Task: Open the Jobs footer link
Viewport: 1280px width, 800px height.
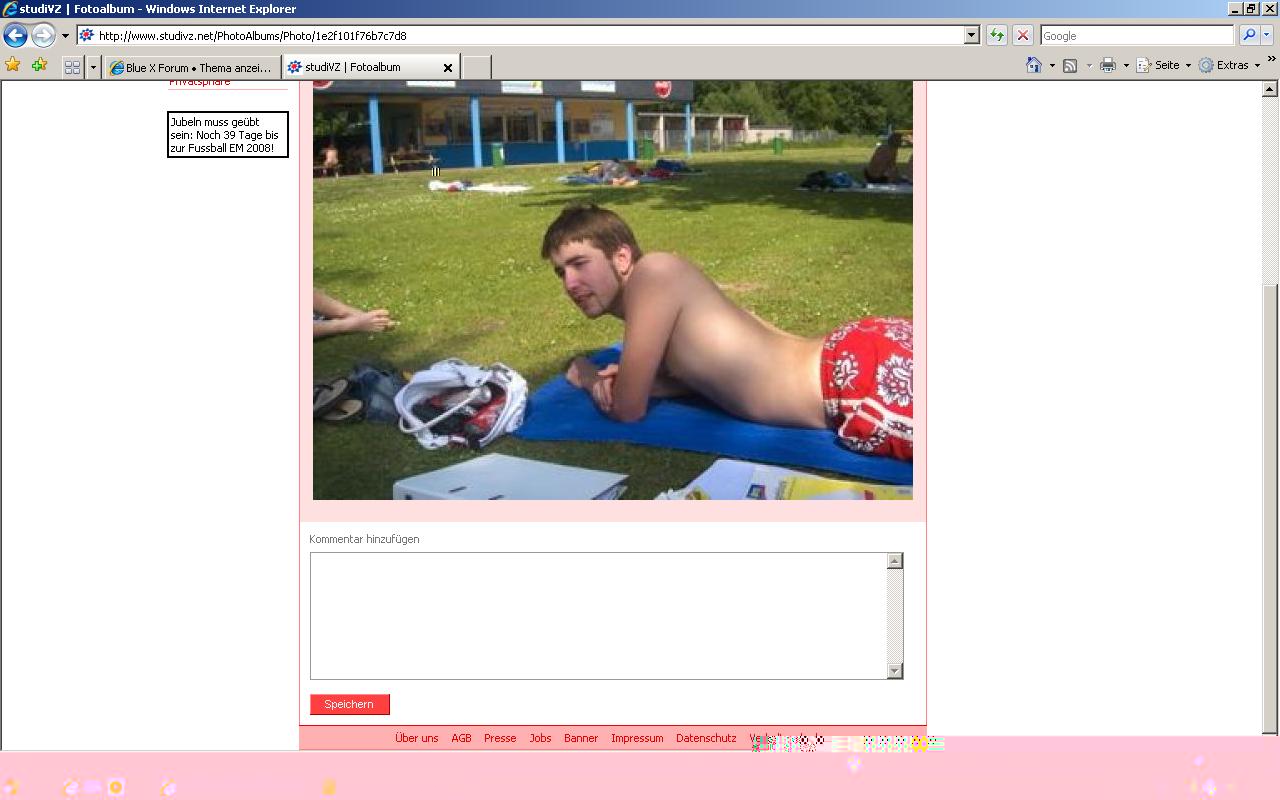Action: click(x=540, y=738)
